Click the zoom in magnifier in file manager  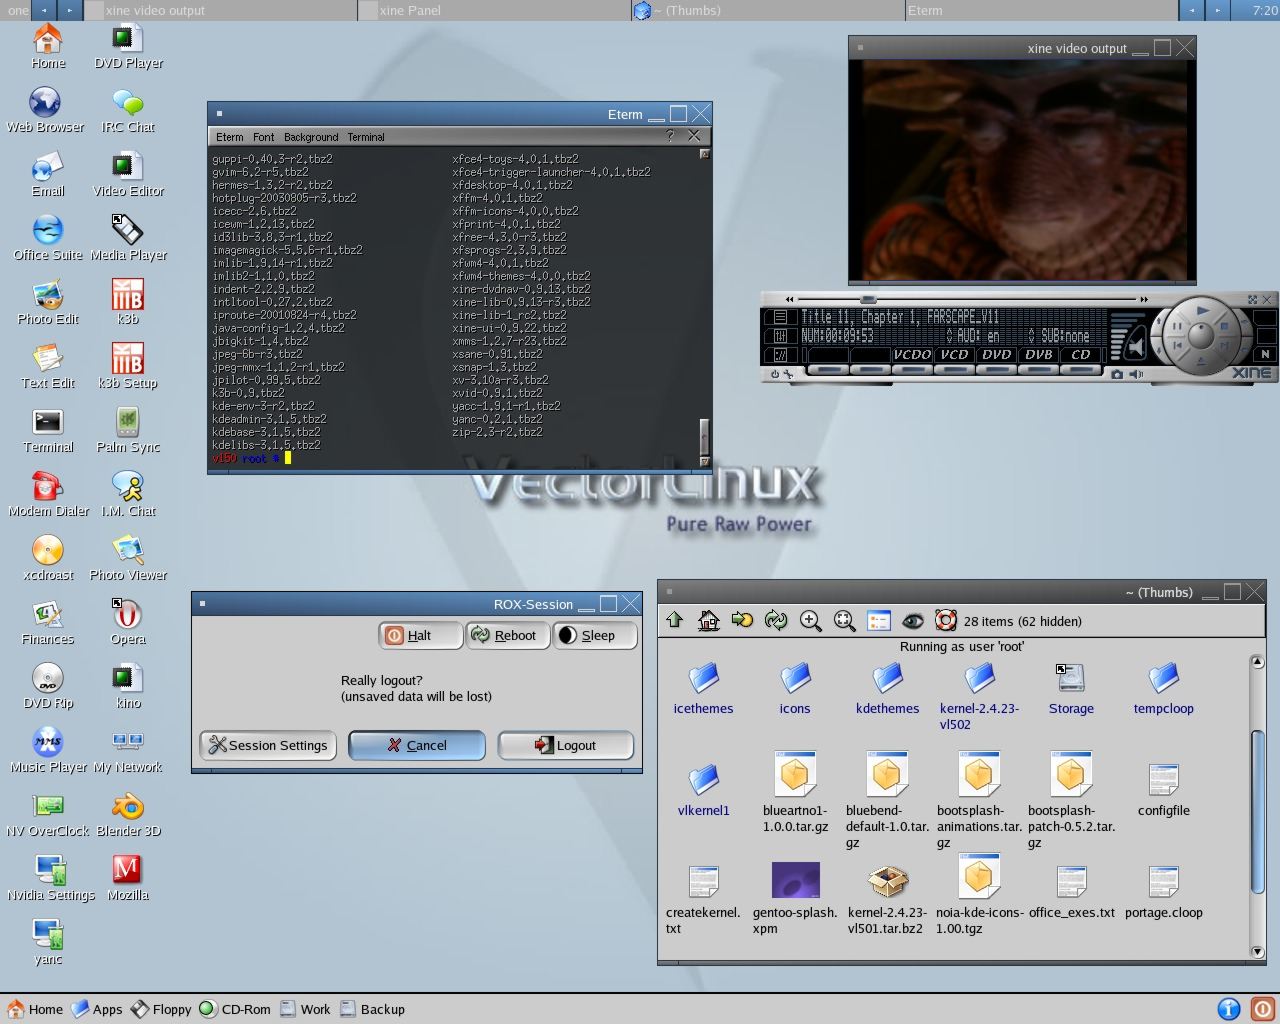tap(811, 621)
